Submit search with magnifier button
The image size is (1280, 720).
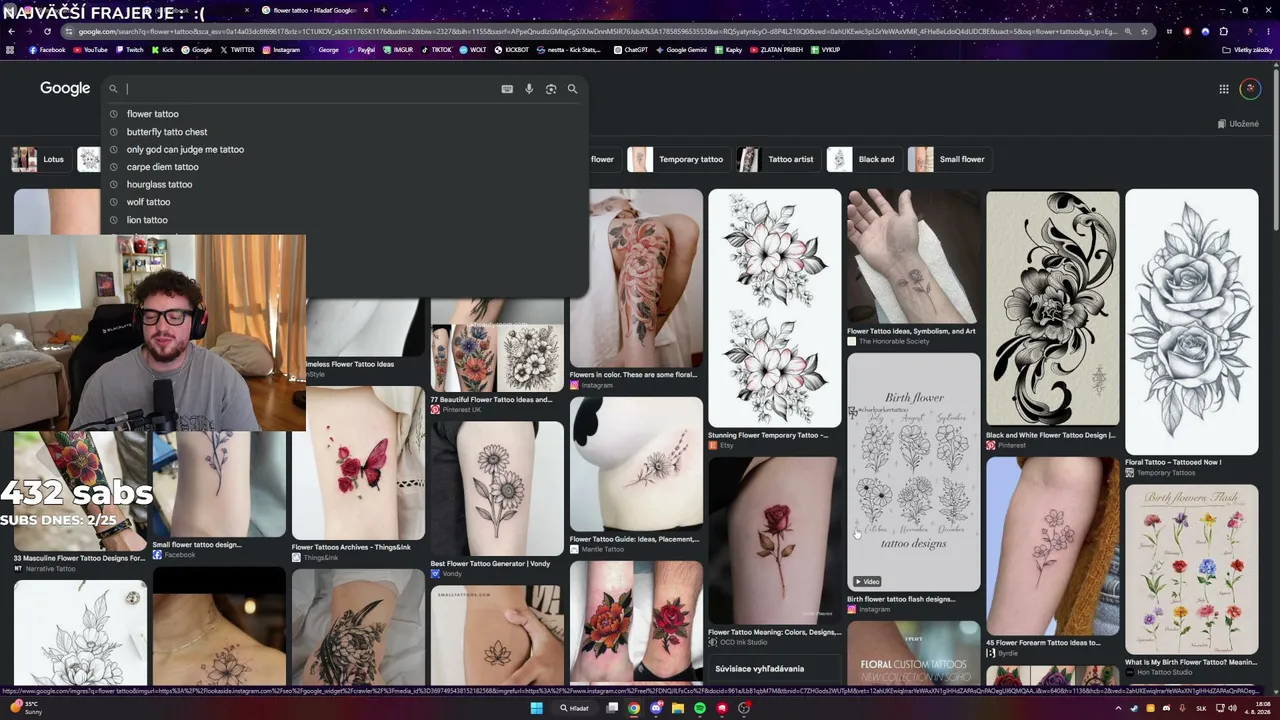572,89
